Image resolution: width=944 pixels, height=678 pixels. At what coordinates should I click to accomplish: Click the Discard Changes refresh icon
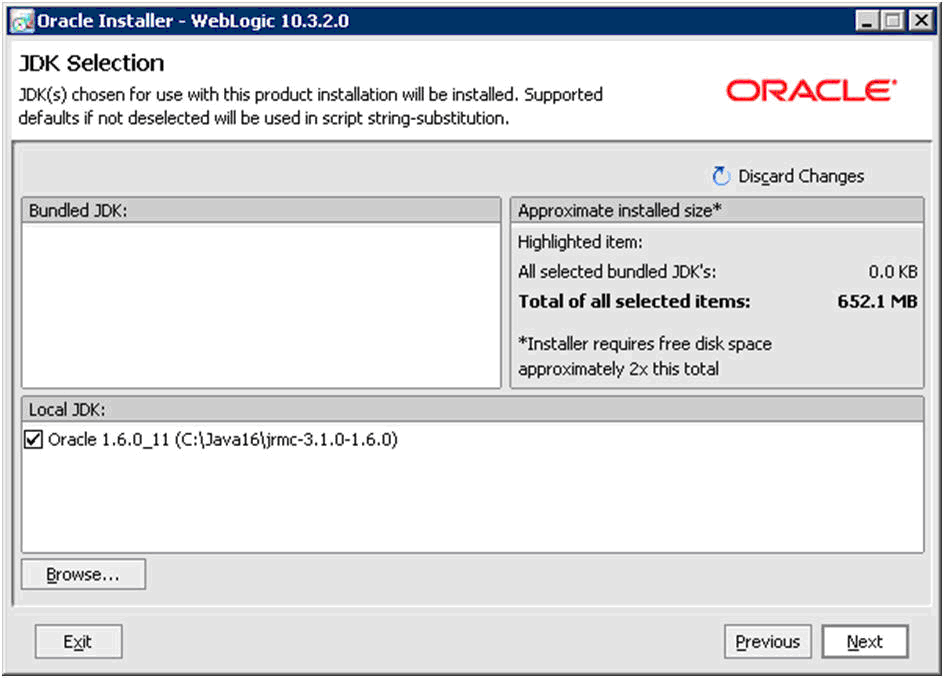(x=720, y=176)
